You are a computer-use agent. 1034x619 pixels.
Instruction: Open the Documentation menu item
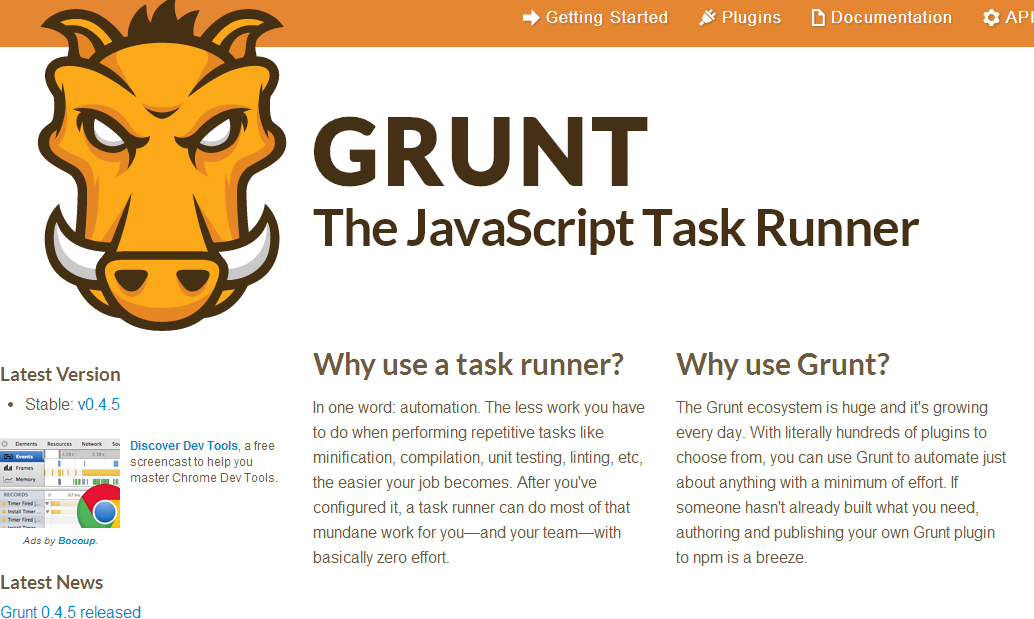coord(882,18)
